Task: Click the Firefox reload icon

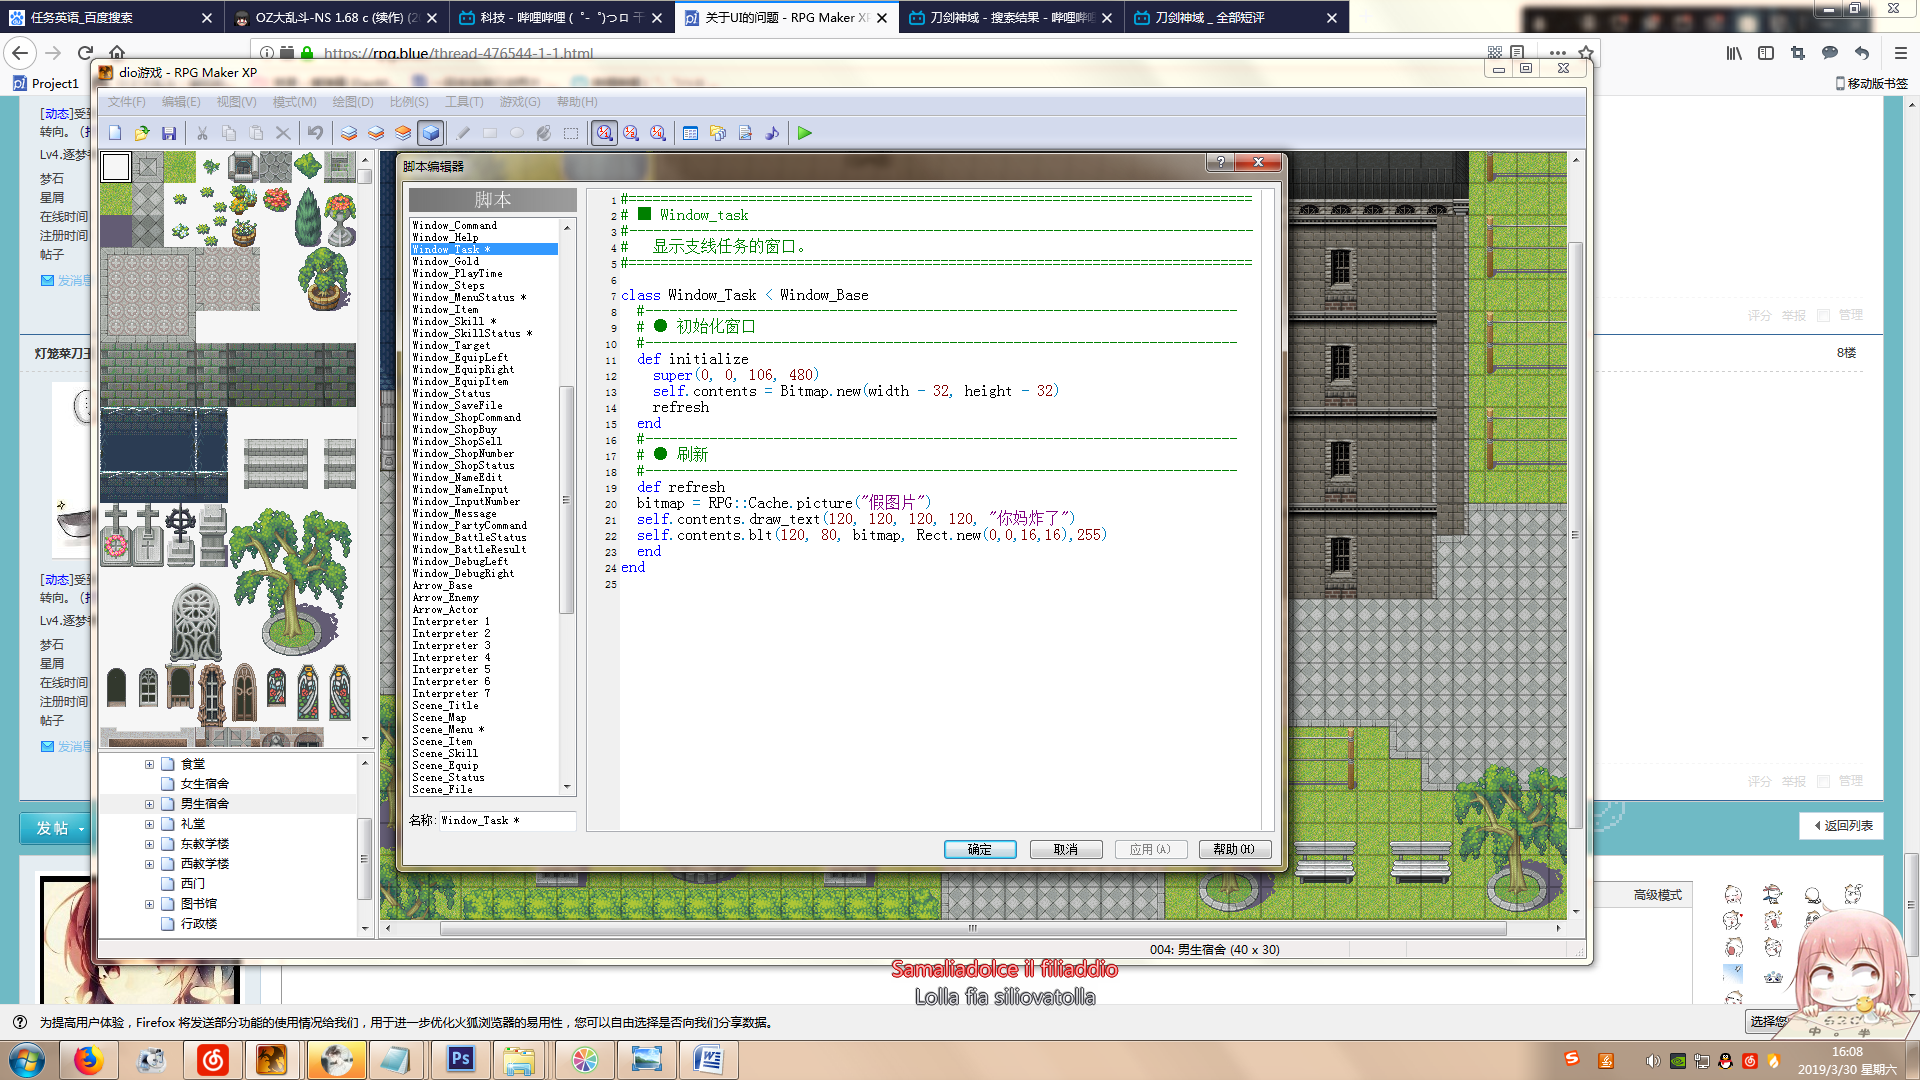Action: (x=85, y=53)
